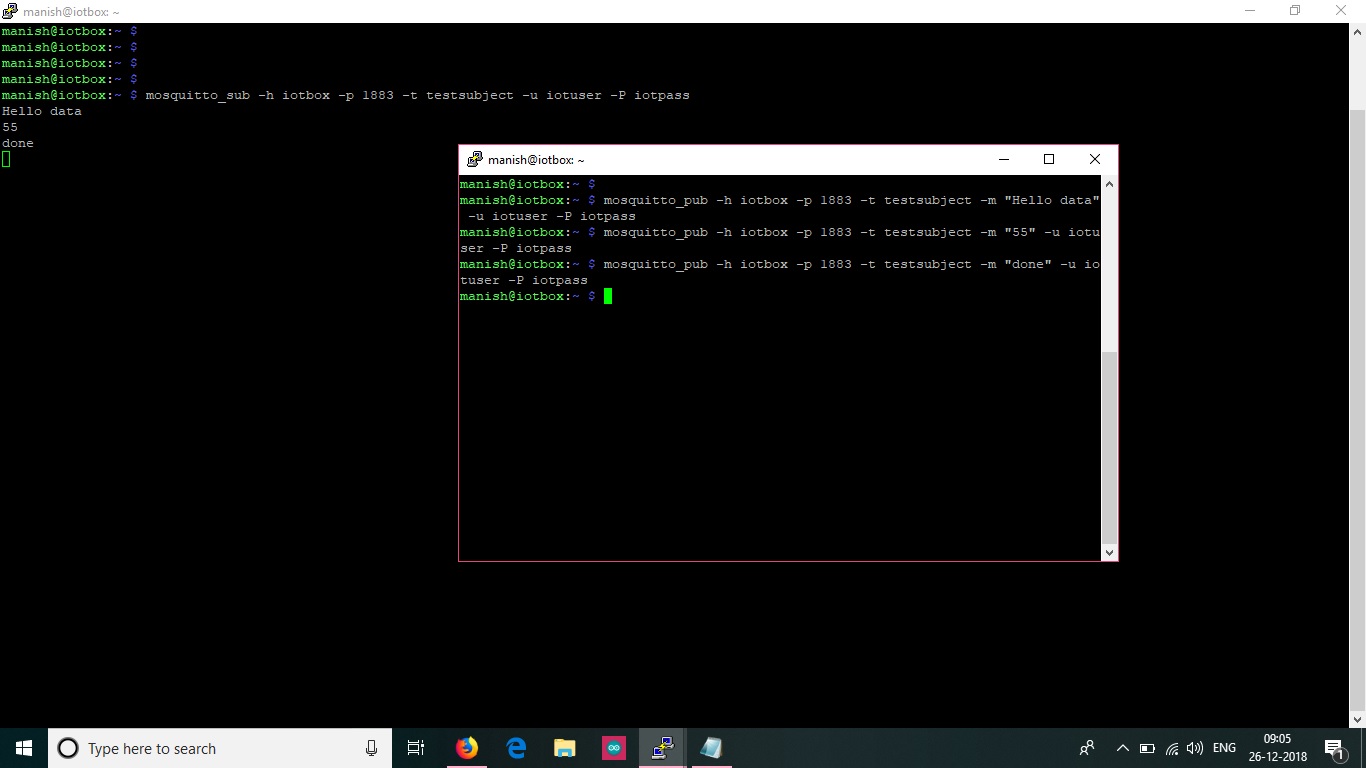This screenshot has width=1366, height=768.
Task: Open the Windows Start menu
Action: click(24, 748)
